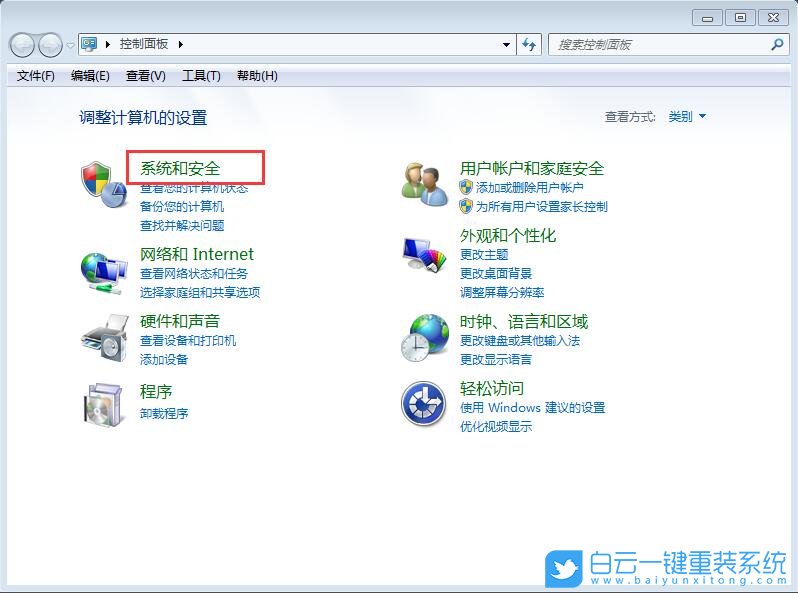Click the 添加或删除用户帐户 link
Viewport: 798px width, 593px height.
(x=530, y=187)
